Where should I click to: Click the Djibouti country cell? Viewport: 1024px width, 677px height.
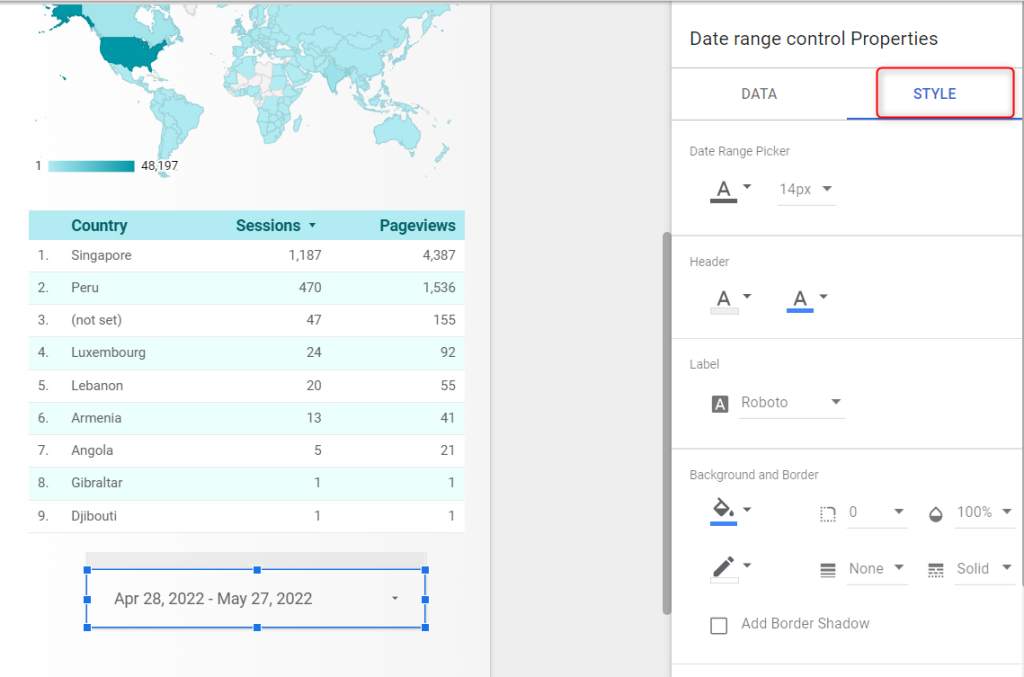click(x=94, y=516)
